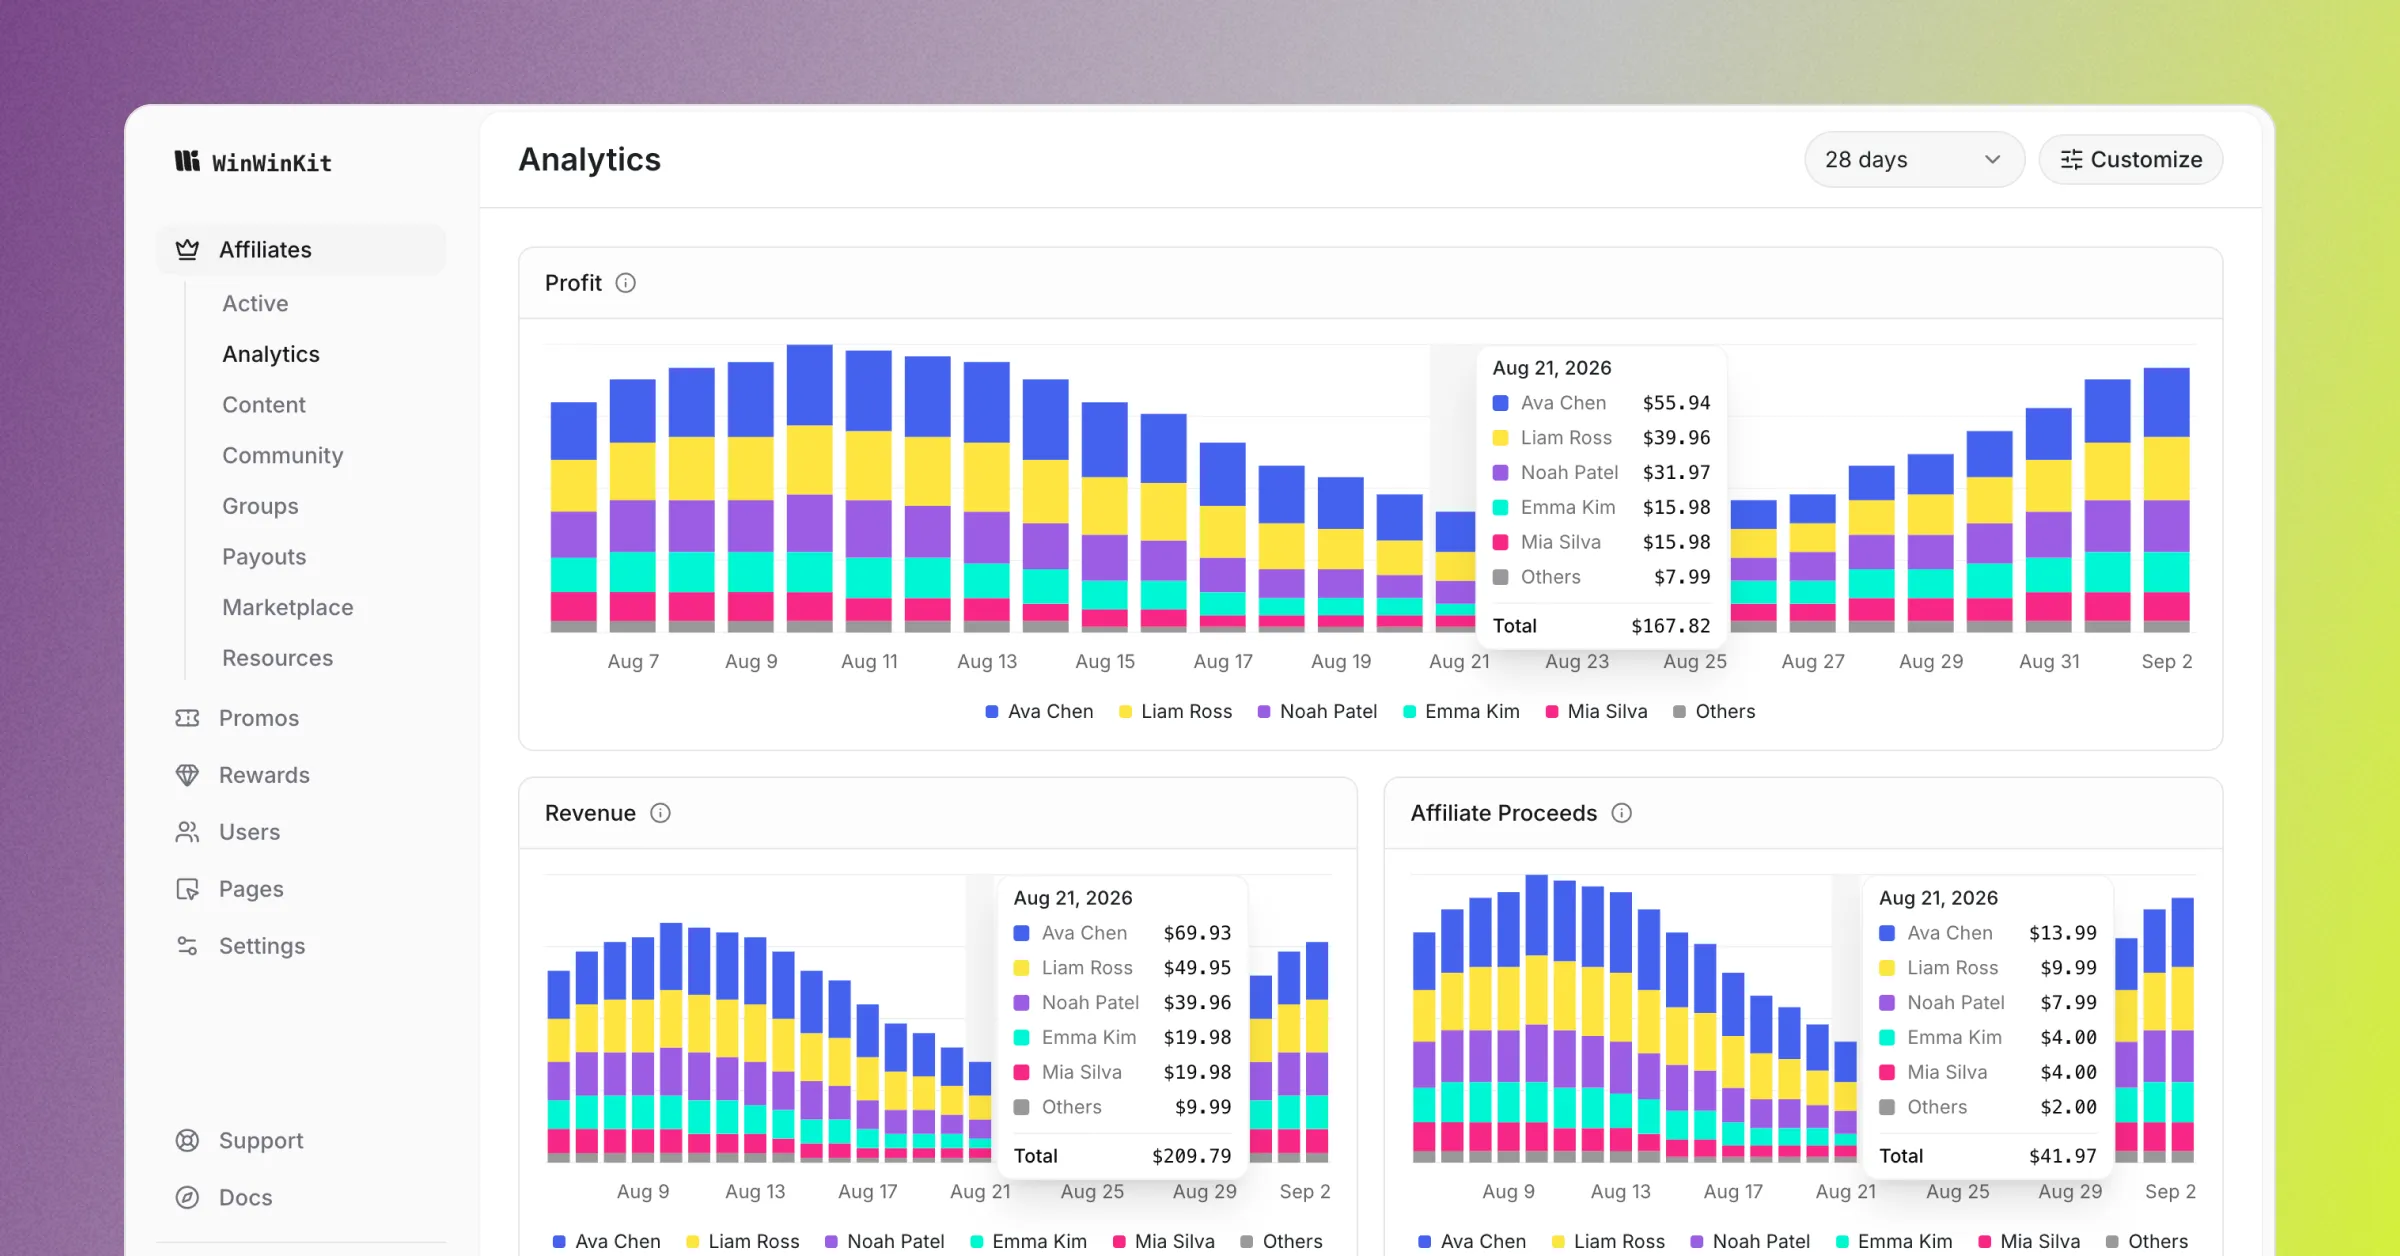This screenshot has height=1256, width=2400.
Task: Toggle Ava Chen in Revenue legend
Action: (x=606, y=1241)
